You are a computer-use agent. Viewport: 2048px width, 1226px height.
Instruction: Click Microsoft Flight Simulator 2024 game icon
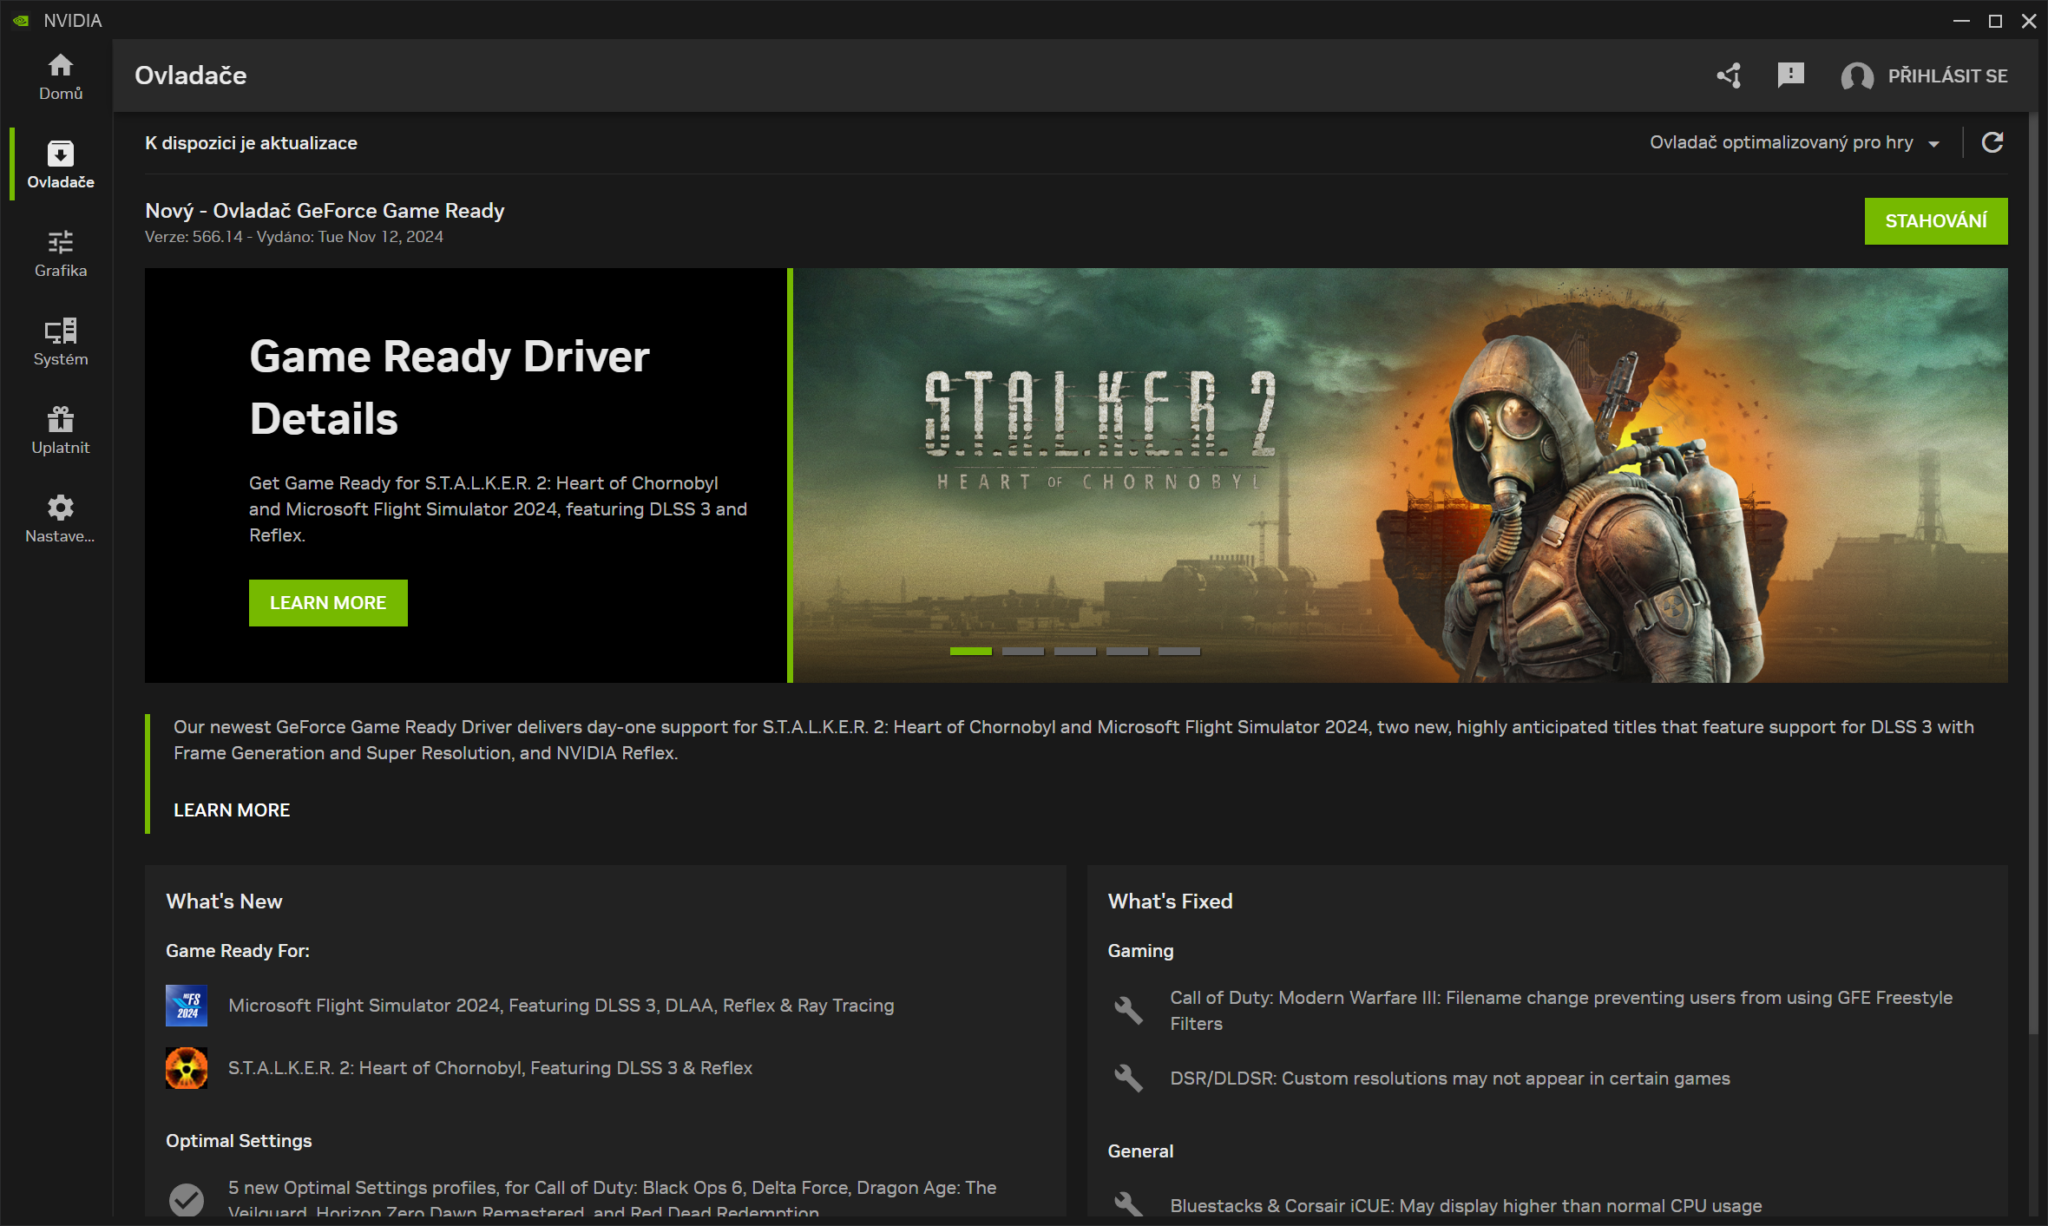tap(186, 1005)
